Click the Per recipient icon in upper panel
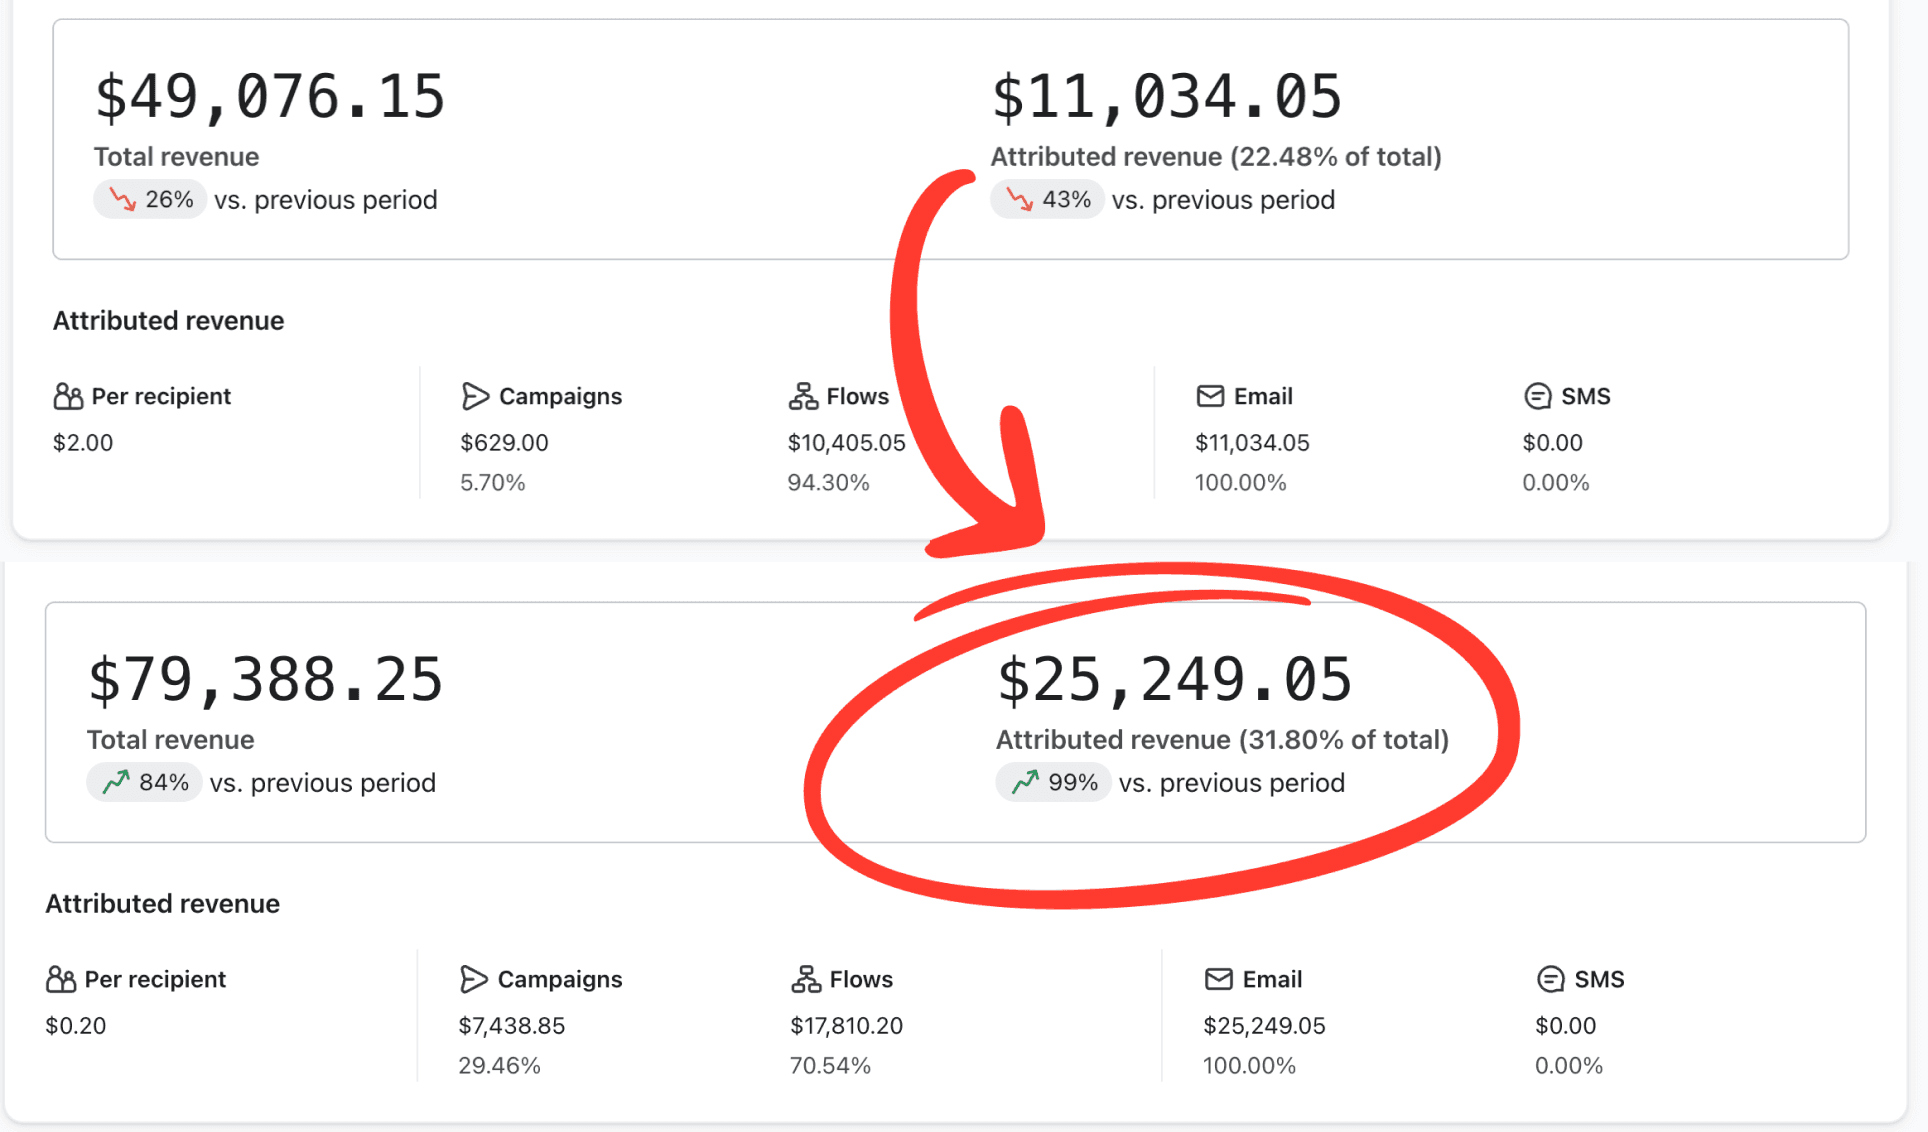This screenshot has width=1928, height=1132. tap(68, 397)
